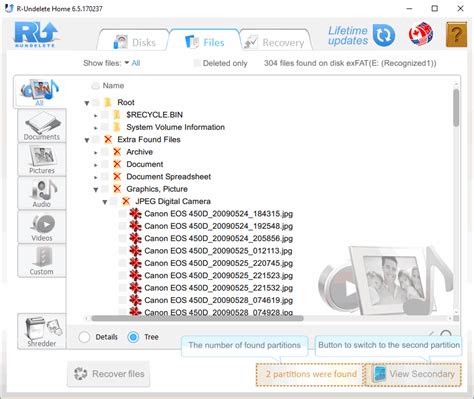
Task: Click the $RECYCLE.BIN folder icon
Action: point(116,115)
